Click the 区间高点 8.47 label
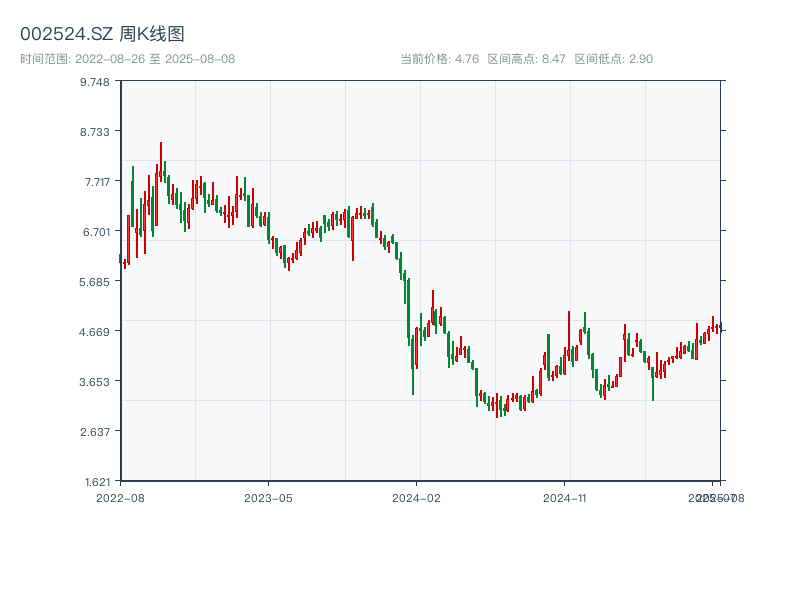Viewport: 800px width, 600px height. pos(526,59)
